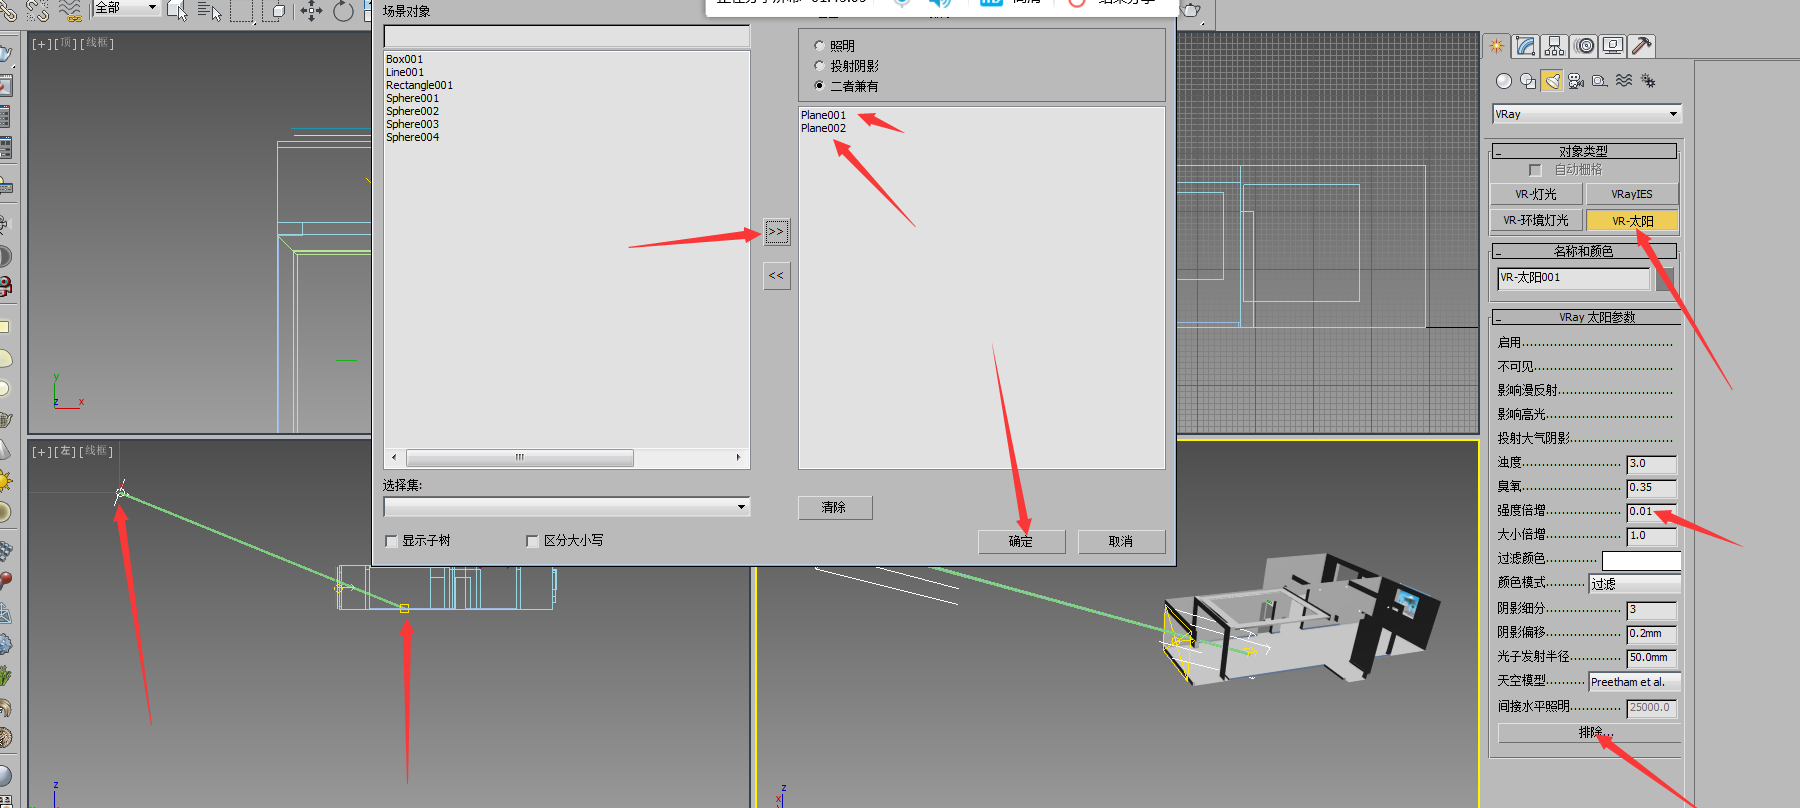The height and width of the screenshot is (808, 1800).
Task: Open the 过滤颜色 color swatch
Action: (1640, 560)
